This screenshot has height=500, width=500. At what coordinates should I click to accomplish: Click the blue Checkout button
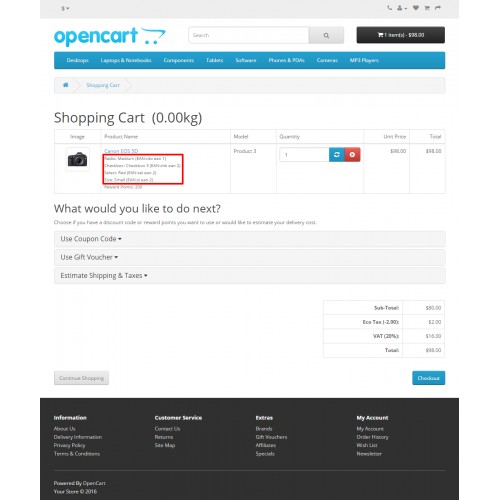[x=428, y=378]
